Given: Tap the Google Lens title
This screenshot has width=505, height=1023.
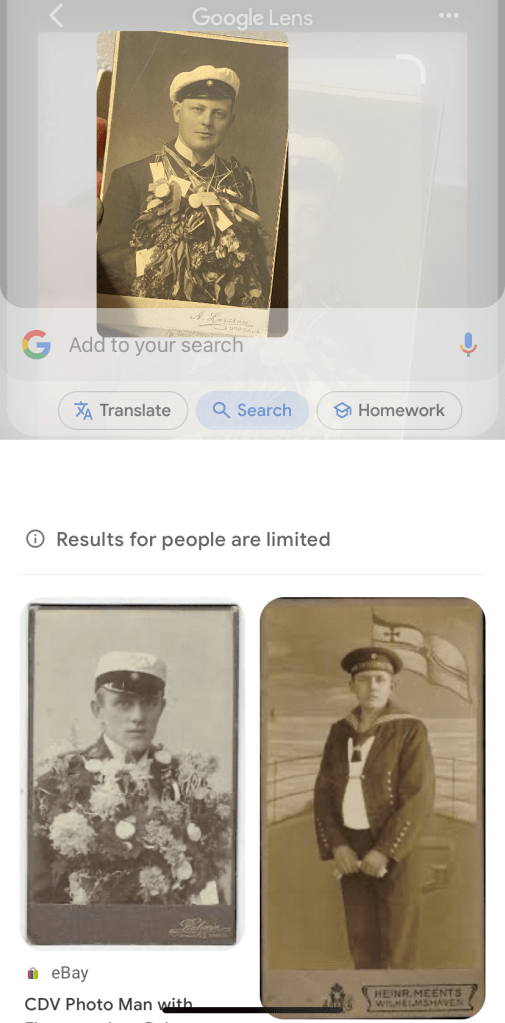Looking at the screenshot, I should (252, 17).
